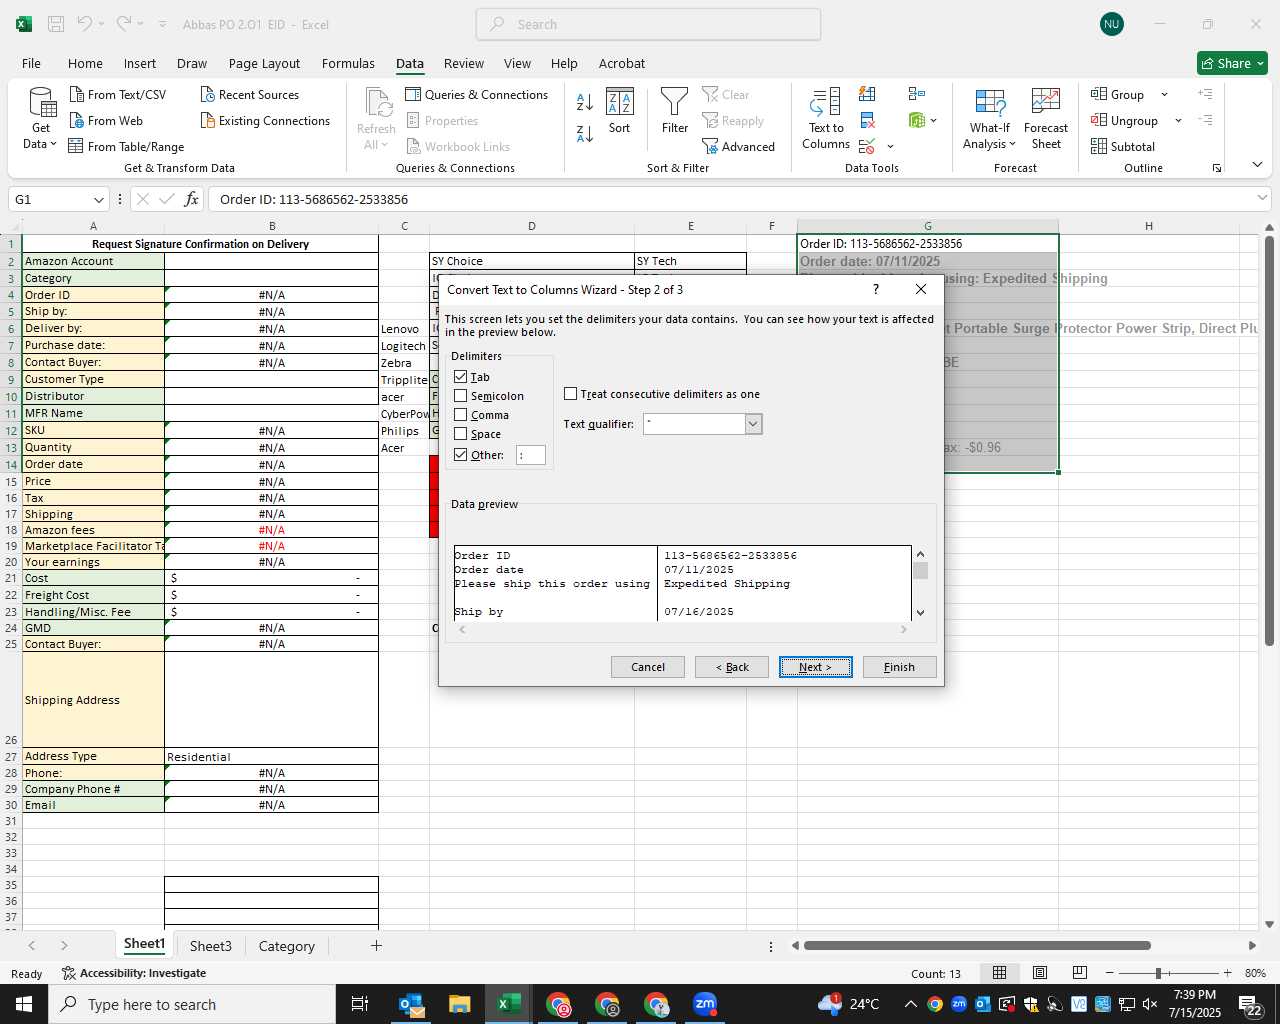Zoom in with the plus button
Screen dimensions: 1280x1024
click(x=1227, y=973)
